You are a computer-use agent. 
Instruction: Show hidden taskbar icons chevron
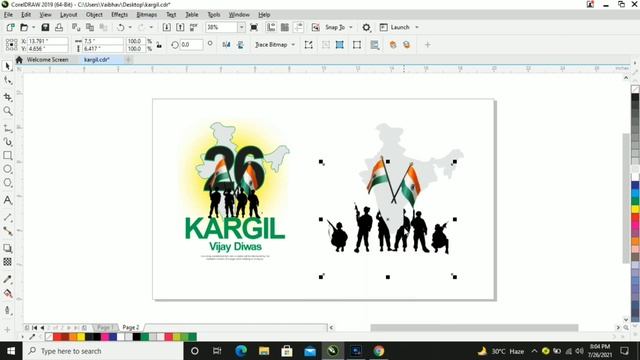[534, 351]
